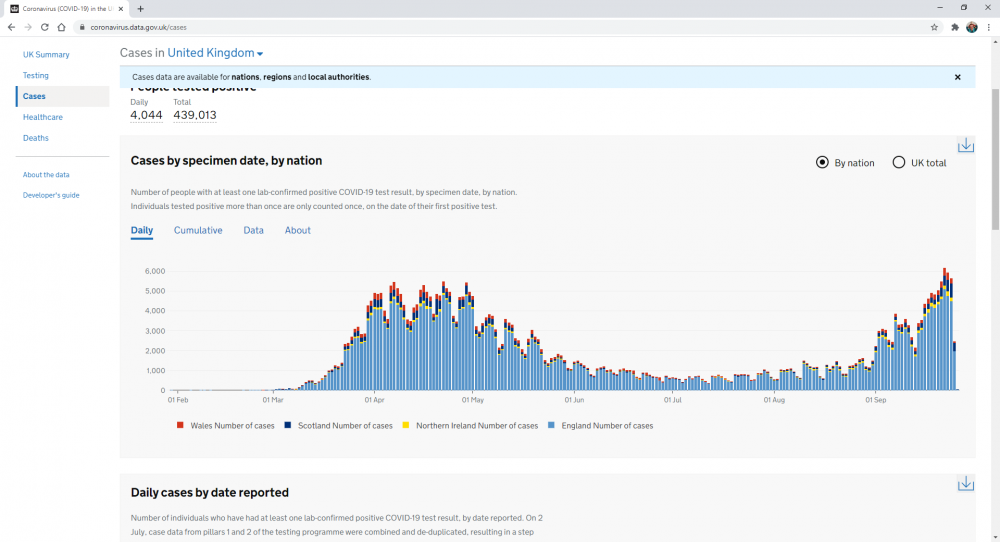
Task: Click the daily value 4,044
Action: [x=146, y=115]
